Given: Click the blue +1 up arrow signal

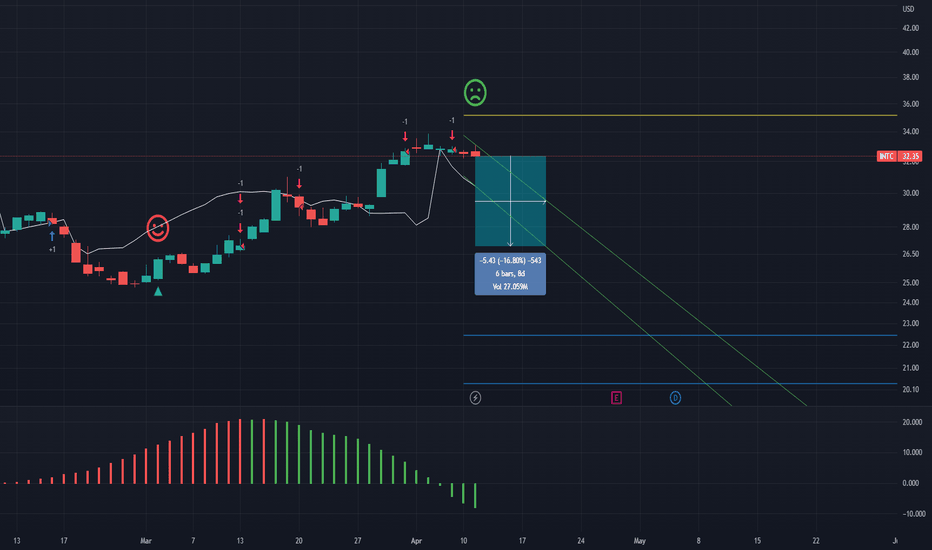Looking at the screenshot, I should click(x=52, y=236).
